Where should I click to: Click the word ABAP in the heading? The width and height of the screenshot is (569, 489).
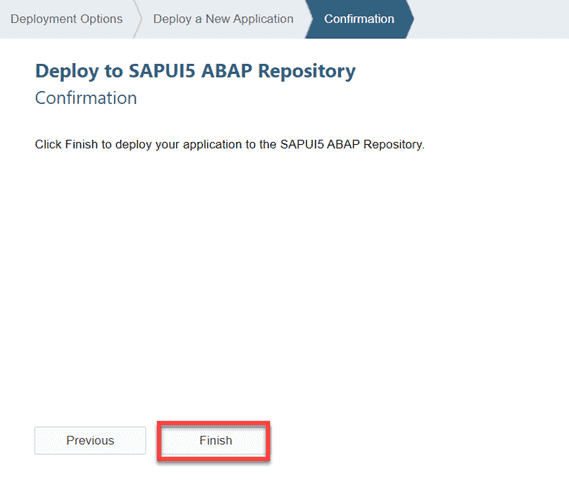[227, 70]
